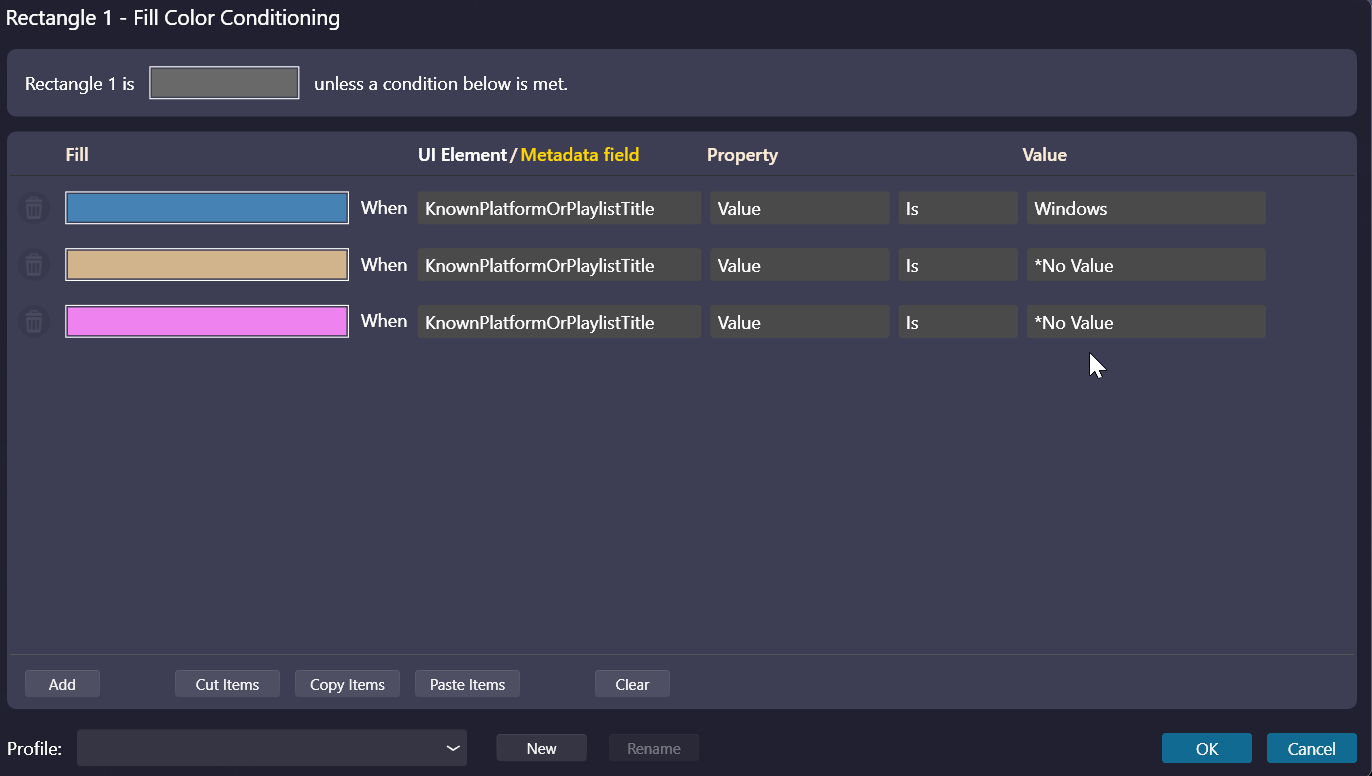Click the Windows value field
The height and width of the screenshot is (776, 1372).
(1145, 209)
